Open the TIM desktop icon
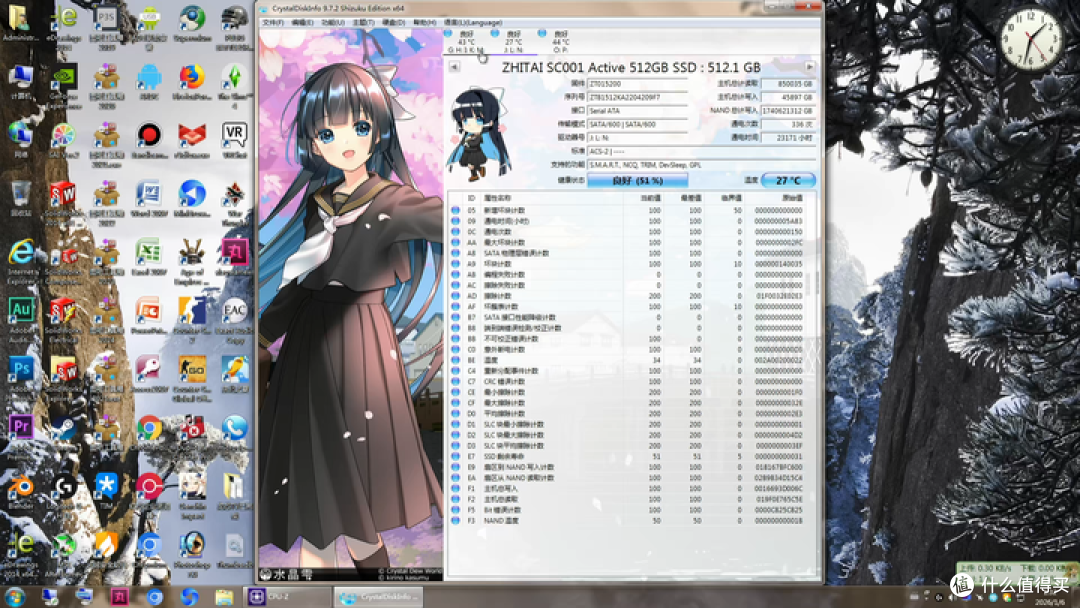 106,491
